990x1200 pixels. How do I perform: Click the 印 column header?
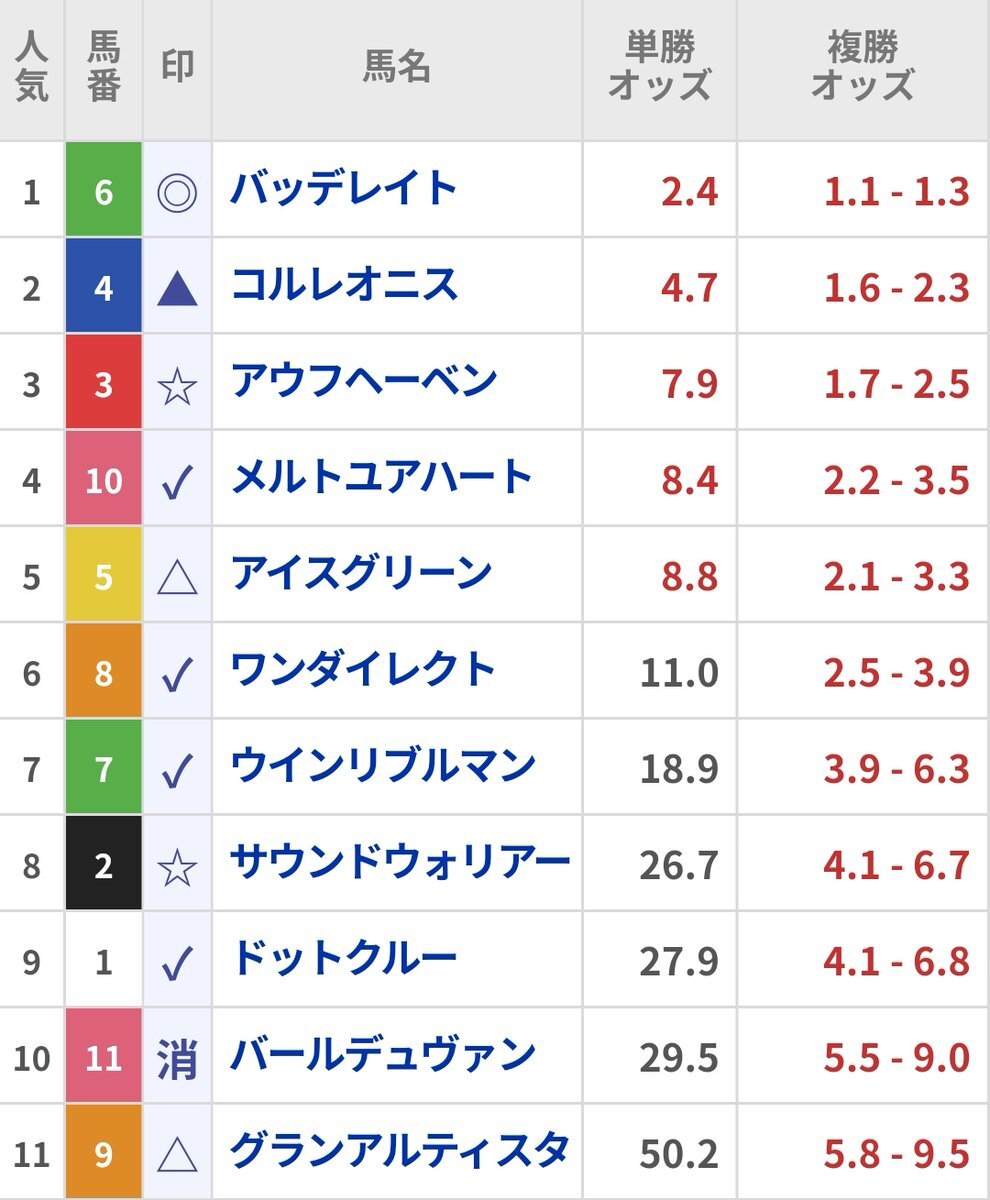click(x=177, y=68)
